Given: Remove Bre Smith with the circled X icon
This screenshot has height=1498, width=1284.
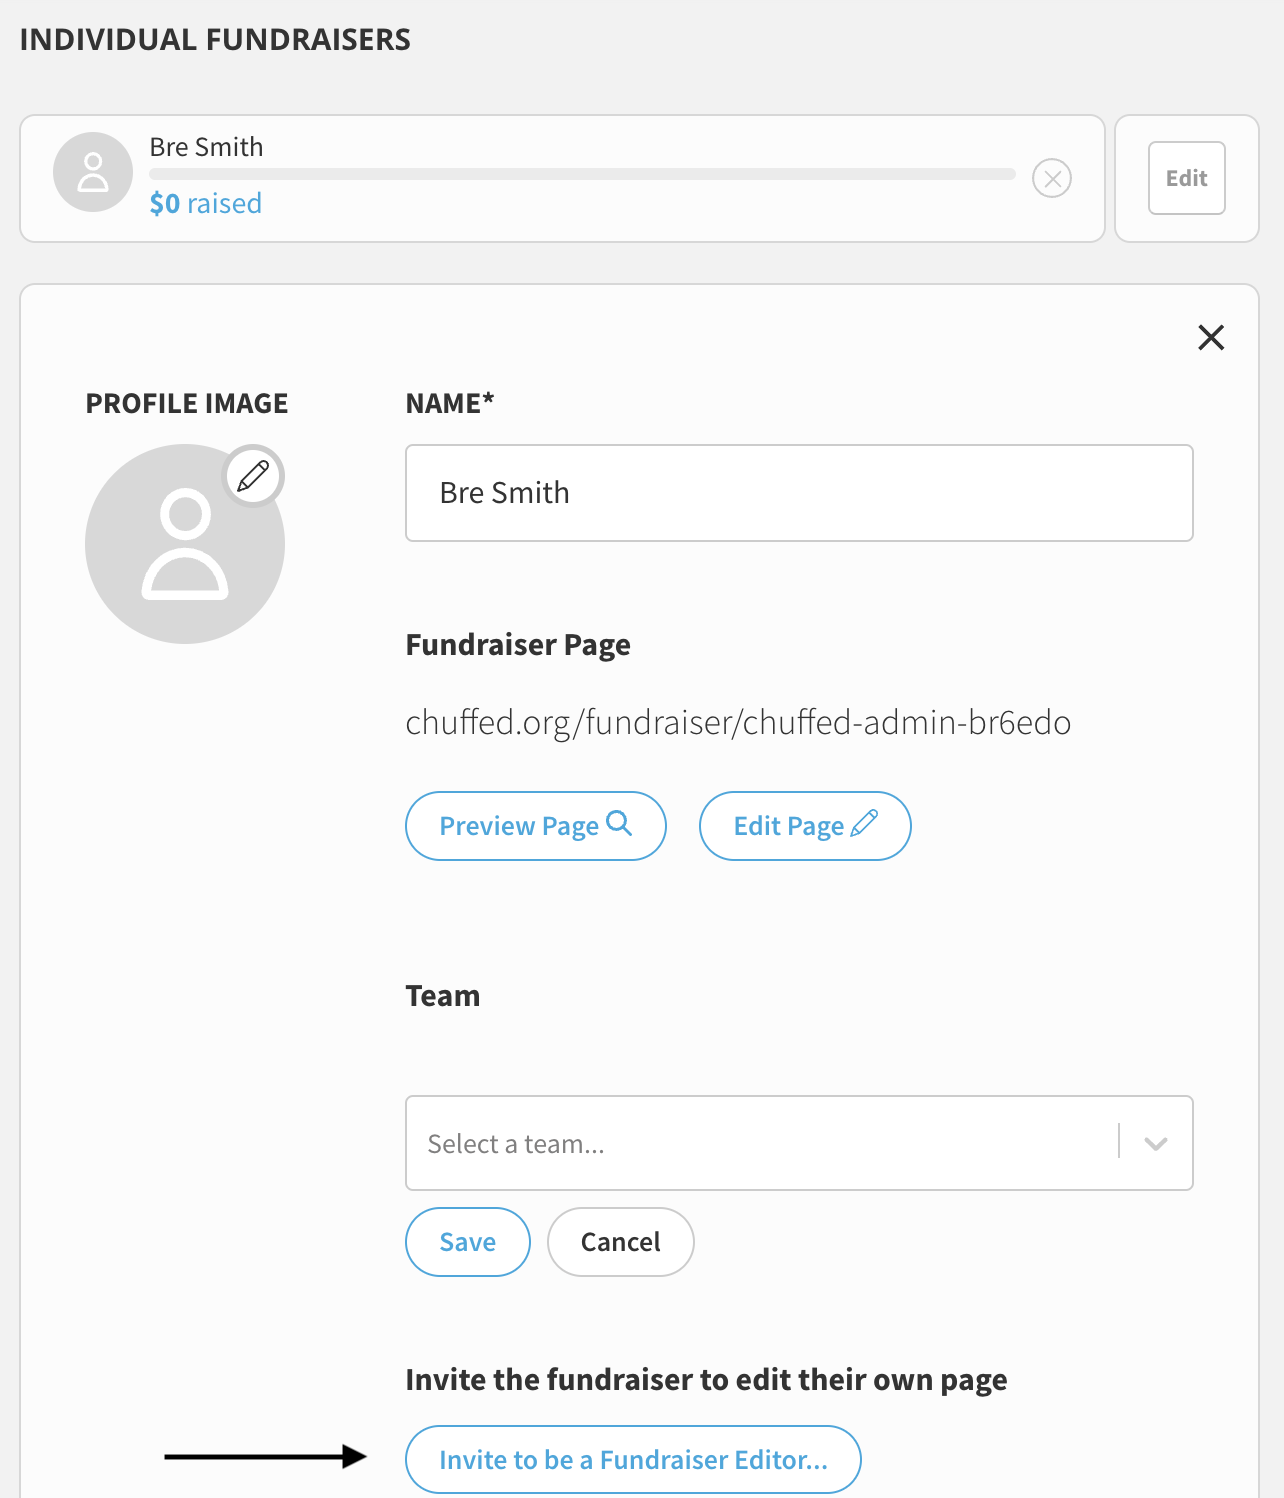Looking at the screenshot, I should (x=1052, y=179).
